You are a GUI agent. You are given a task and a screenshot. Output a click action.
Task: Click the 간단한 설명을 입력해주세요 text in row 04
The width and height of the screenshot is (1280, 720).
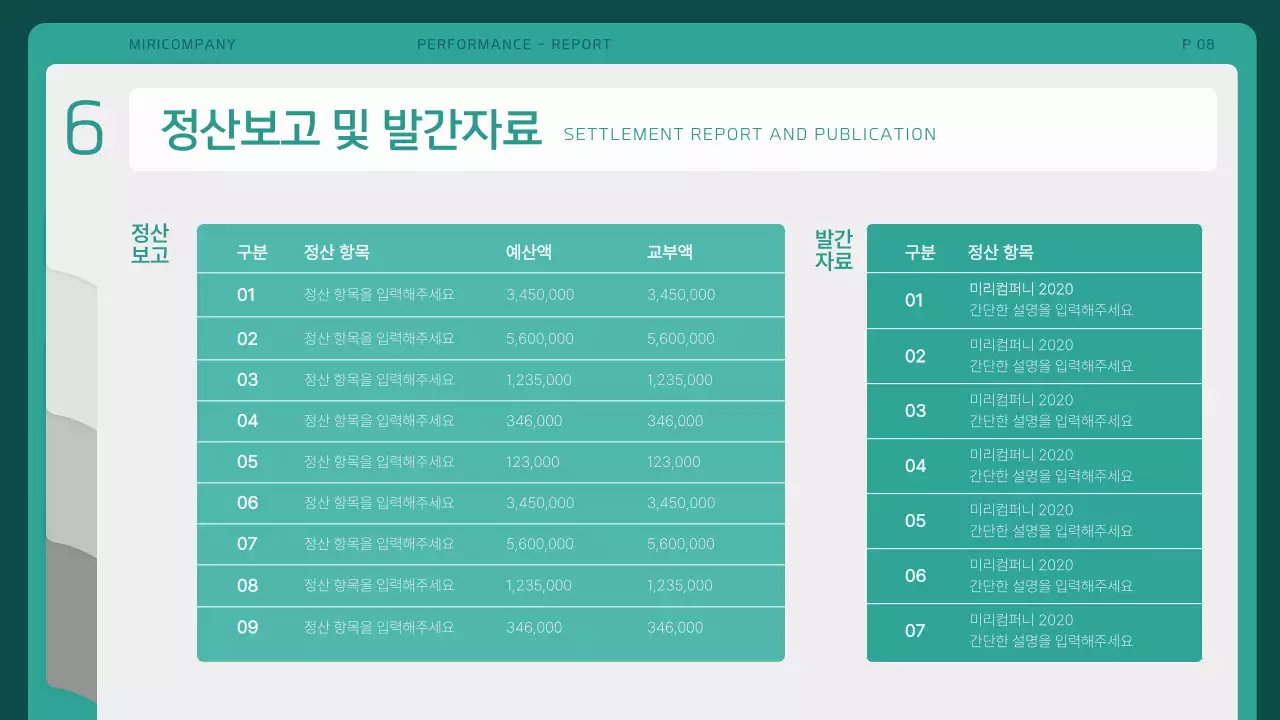(1045, 476)
